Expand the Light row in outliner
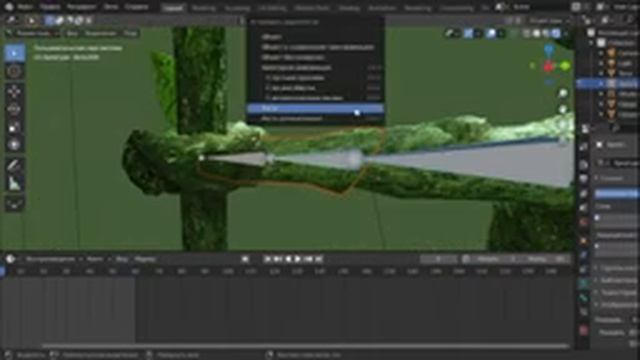The width and height of the screenshot is (640, 360). tap(601, 64)
